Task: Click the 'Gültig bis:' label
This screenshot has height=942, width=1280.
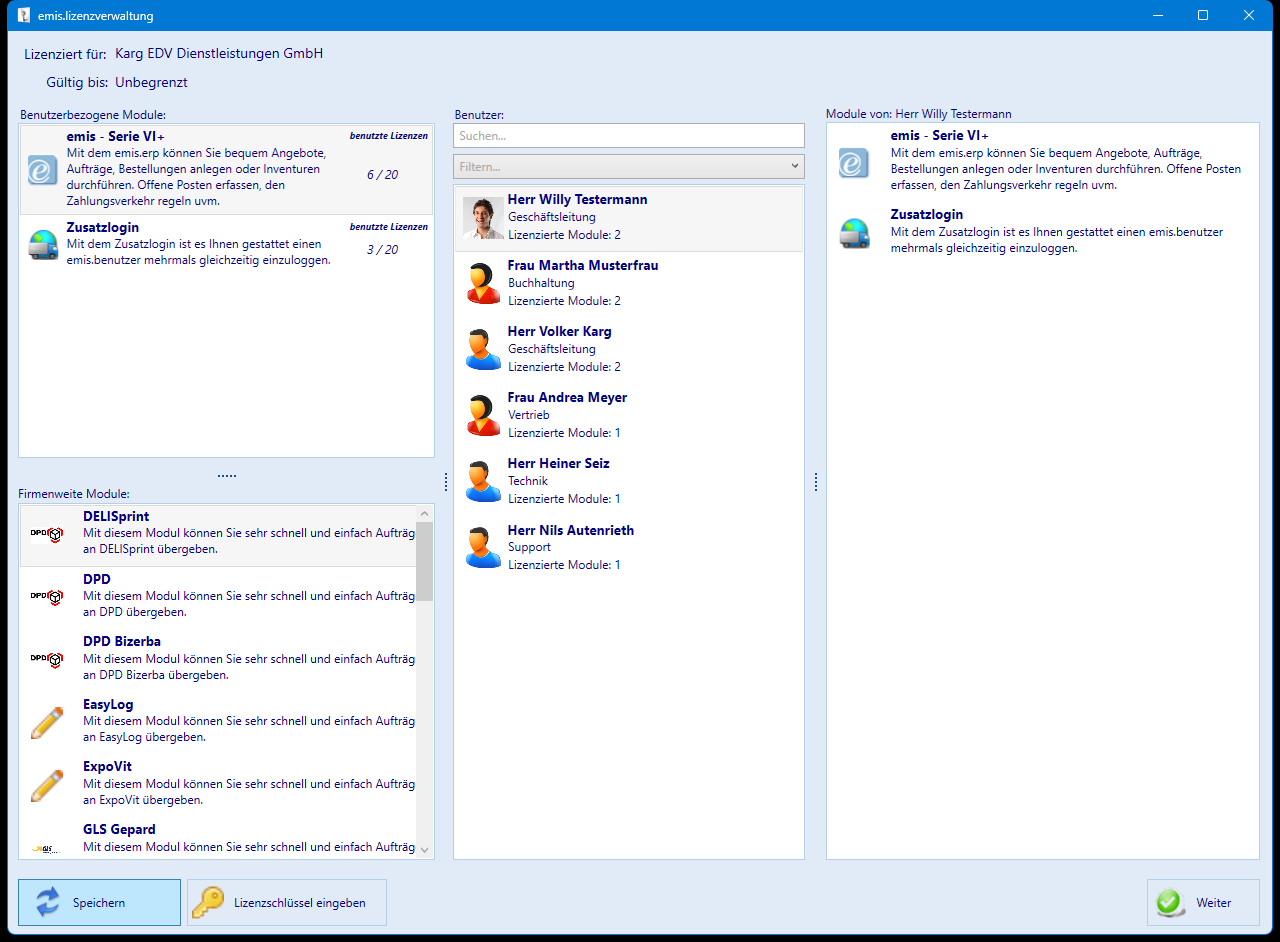Action: pos(77,83)
